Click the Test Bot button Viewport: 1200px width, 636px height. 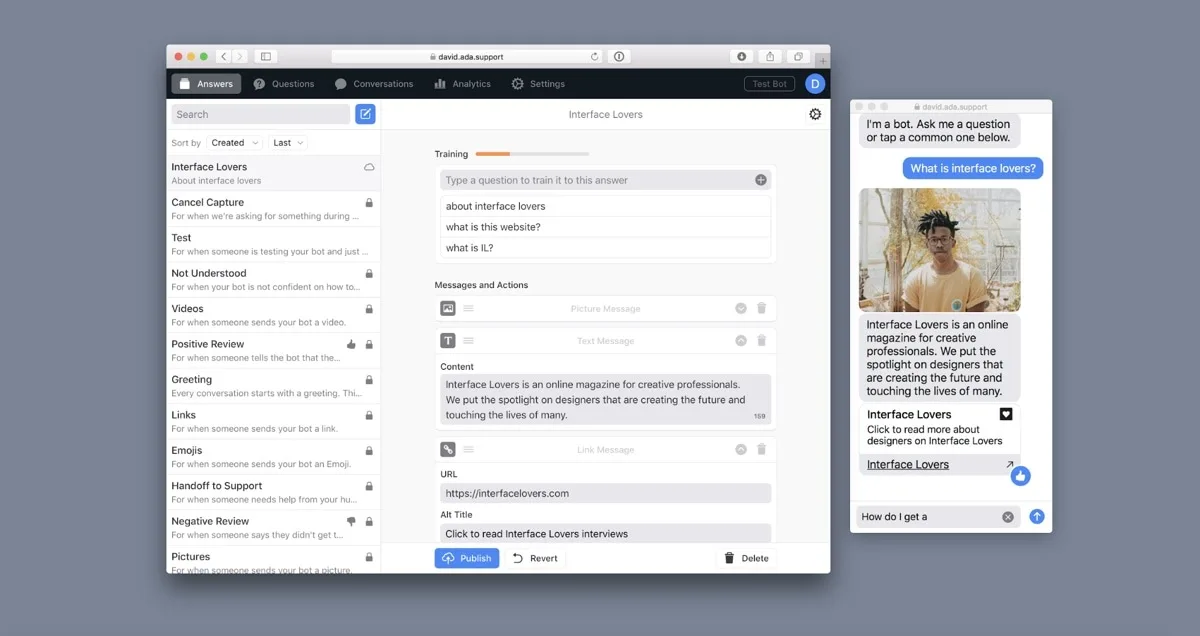pos(769,84)
